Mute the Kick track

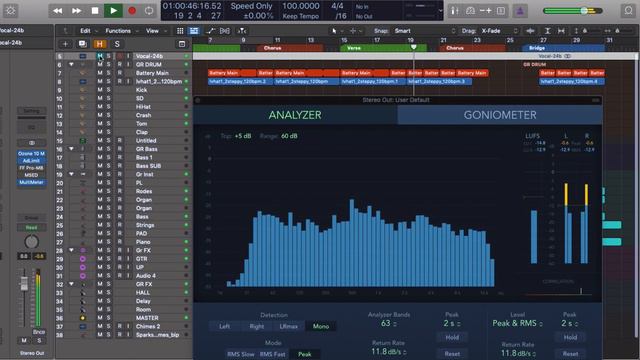pos(100,90)
